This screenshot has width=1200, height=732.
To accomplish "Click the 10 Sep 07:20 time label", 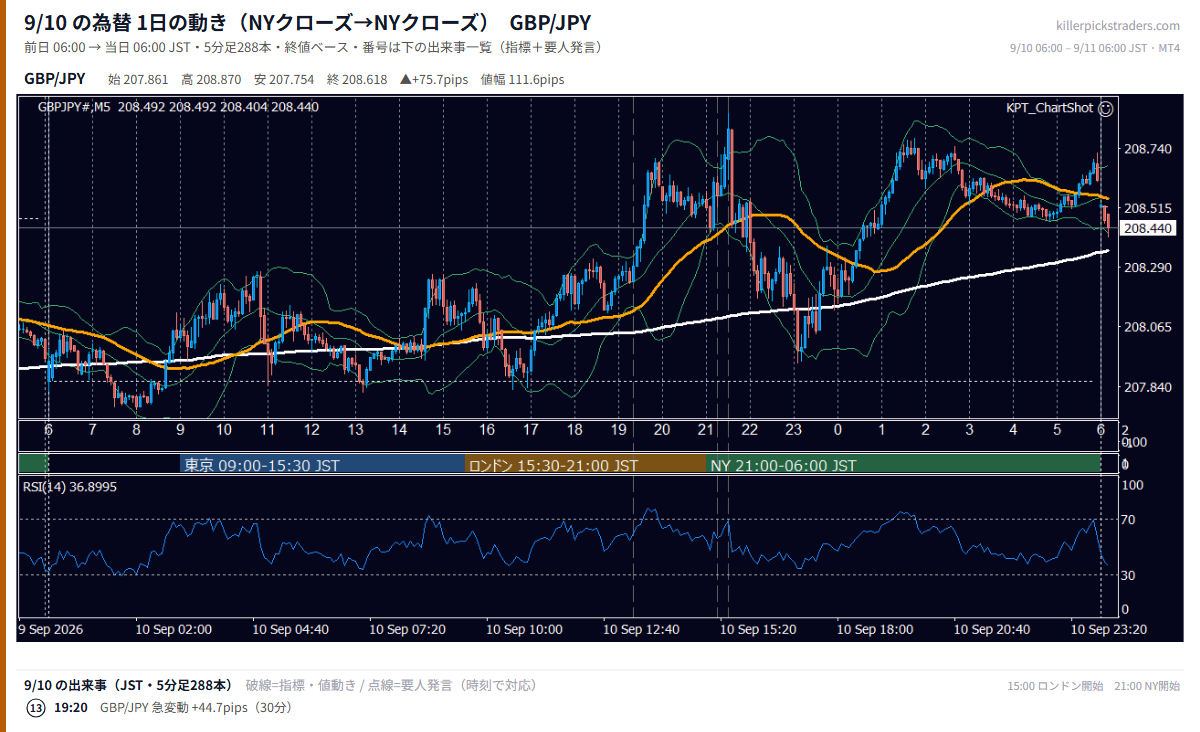I will pyautogui.click(x=408, y=630).
